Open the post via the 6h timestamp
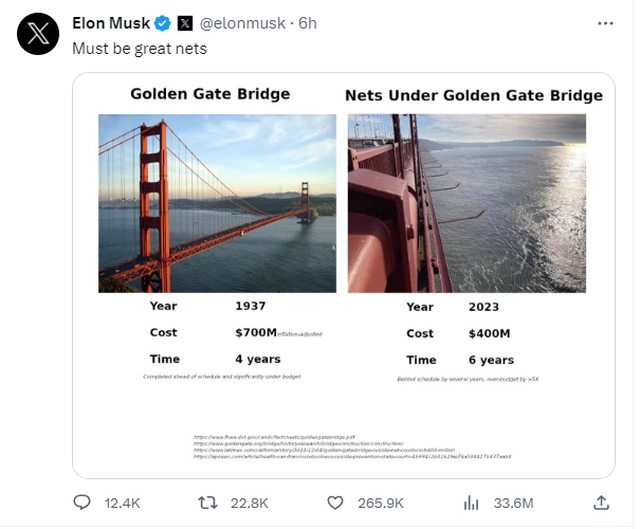The image size is (640, 529). (x=306, y=22)
